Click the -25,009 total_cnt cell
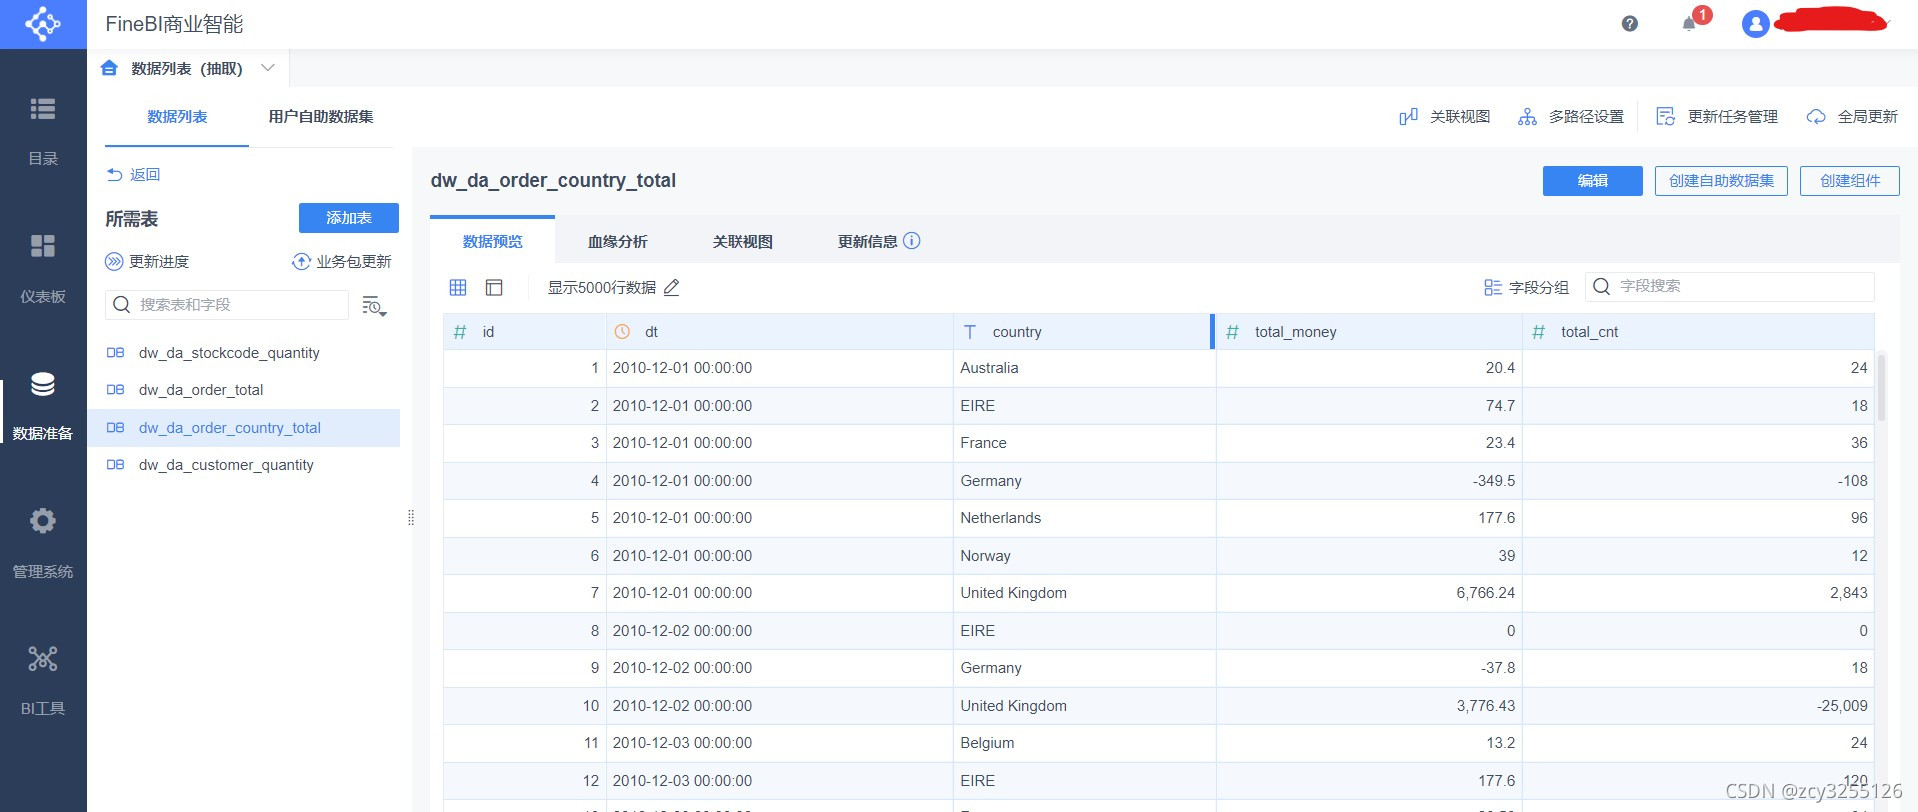The height and width of the screenshot is (812, 1918). [1698, 706]
